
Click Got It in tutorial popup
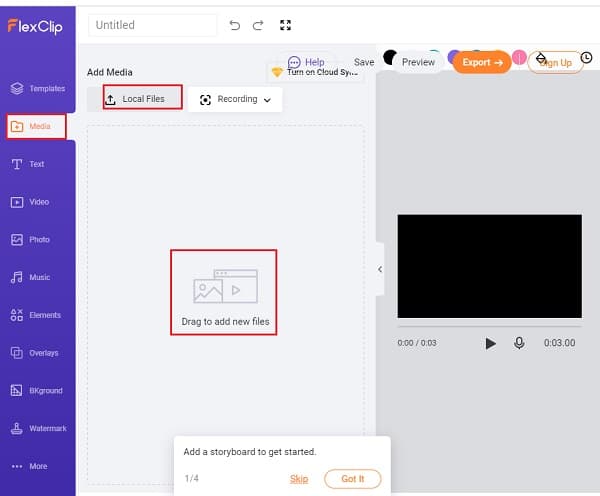tap(352, 479)
